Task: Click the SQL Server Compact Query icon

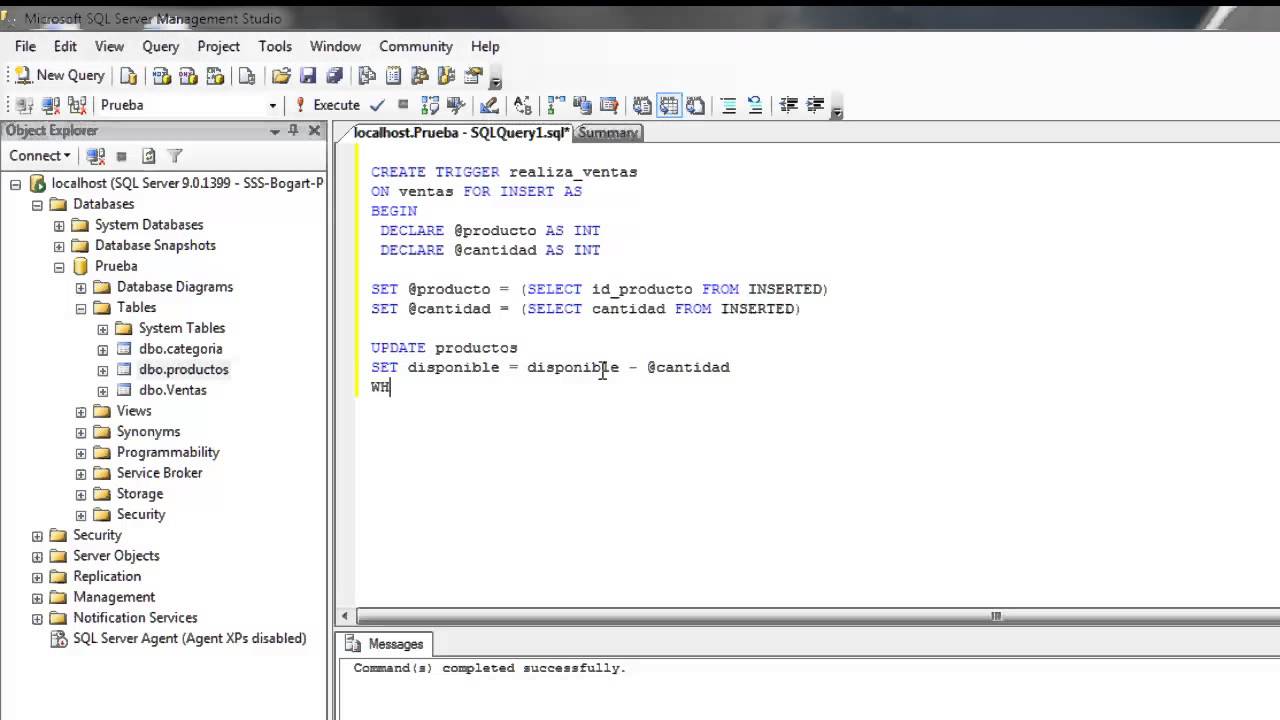Action: [x=247, y=76]
